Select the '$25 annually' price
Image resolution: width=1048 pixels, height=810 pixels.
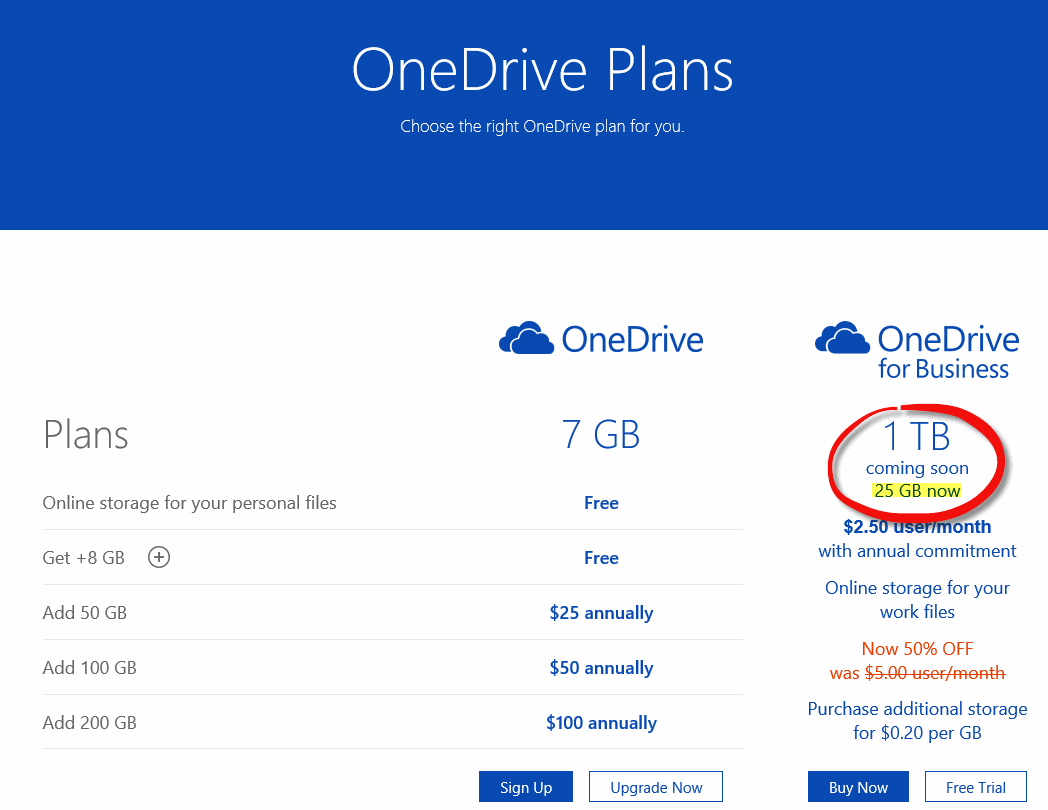click(602, 612)
